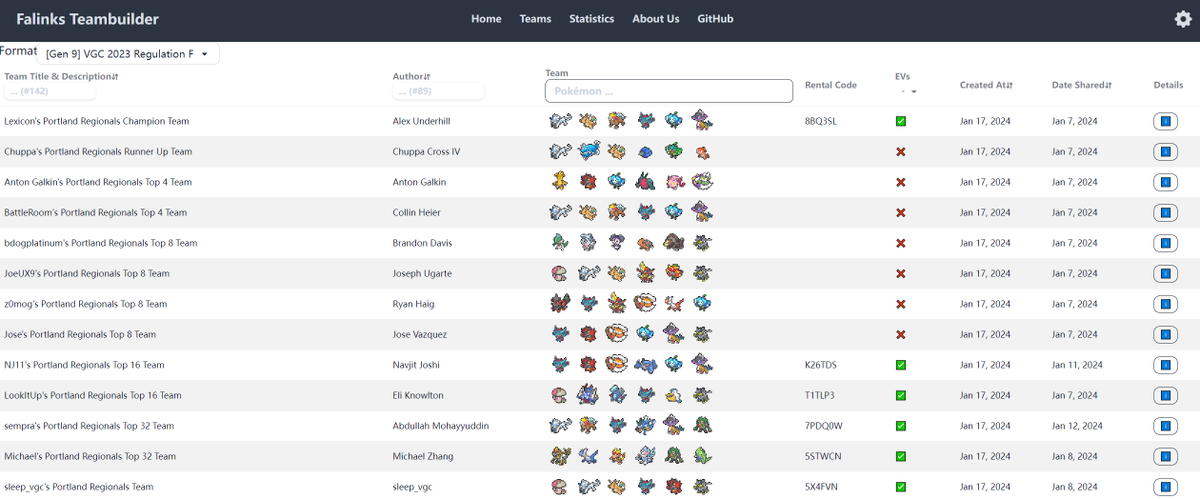This screenshot has width=1200, height=499.
Task: Click green EVs checkmark in Lexicon's row
Action: (x=901, y=121)
